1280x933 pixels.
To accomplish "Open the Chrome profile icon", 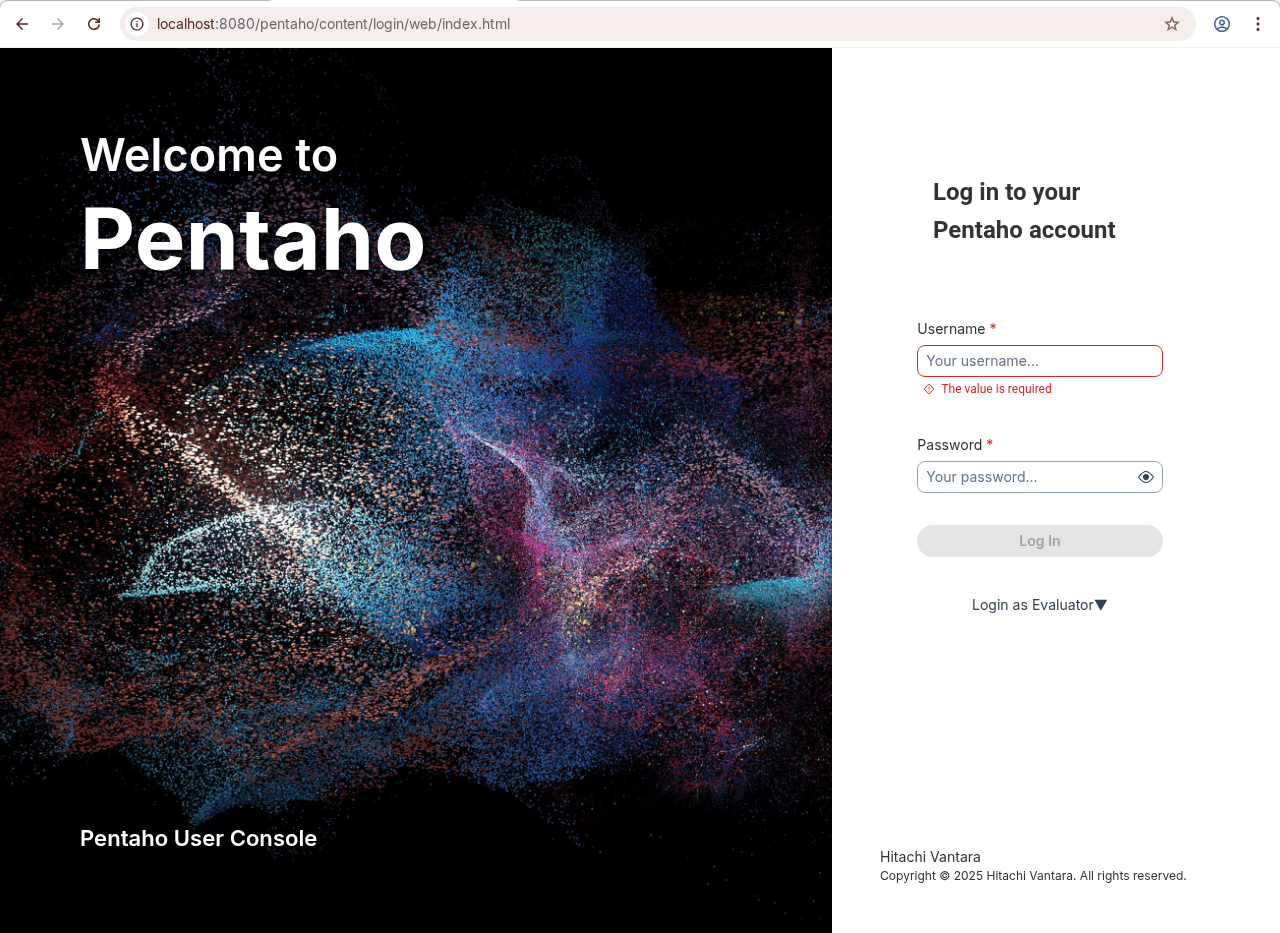I will [x=1222, y=24].
